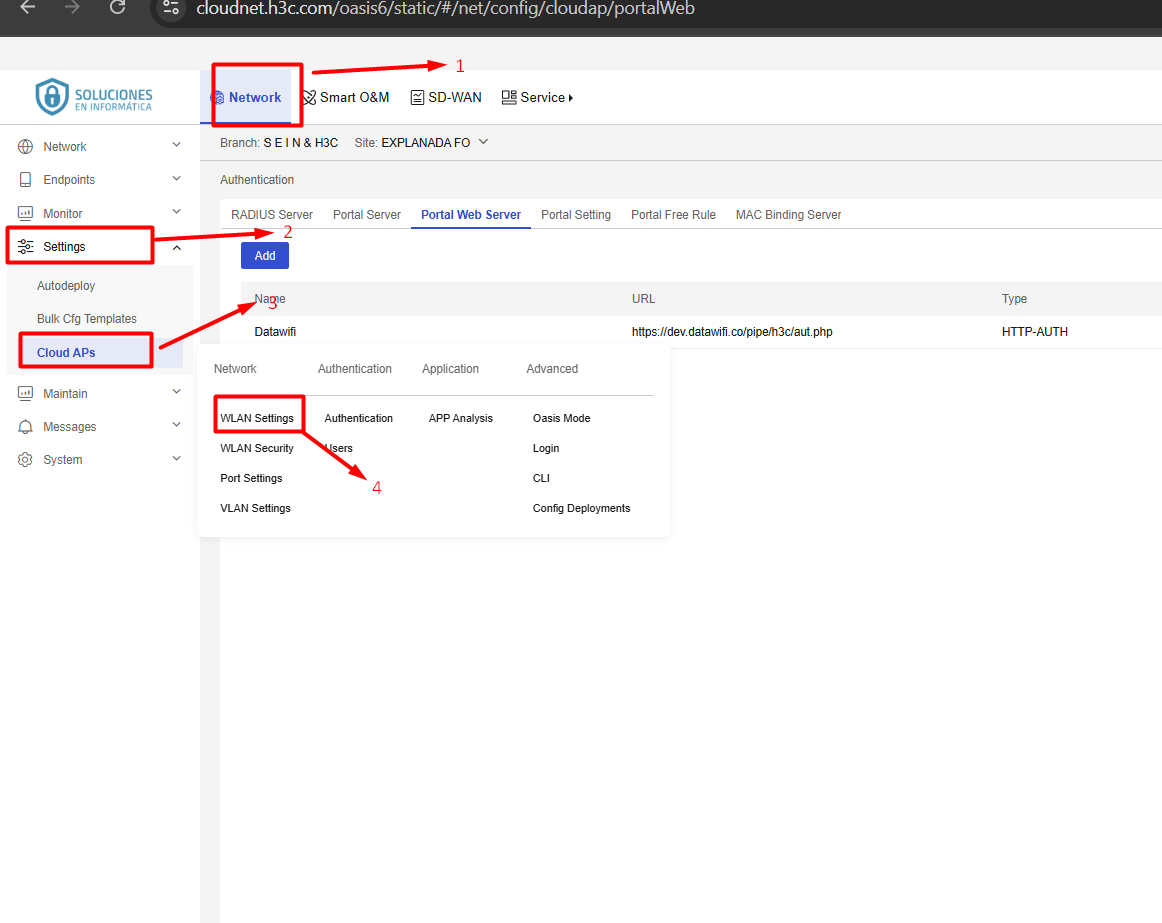Screen dimensions: 1162x923
Task: Expand the Monitor section chevron
Action: (176, 211)
